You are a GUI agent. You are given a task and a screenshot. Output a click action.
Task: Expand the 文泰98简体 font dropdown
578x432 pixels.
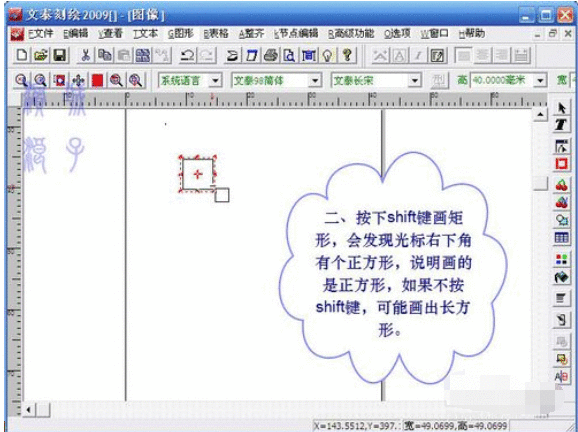[315, 80]
